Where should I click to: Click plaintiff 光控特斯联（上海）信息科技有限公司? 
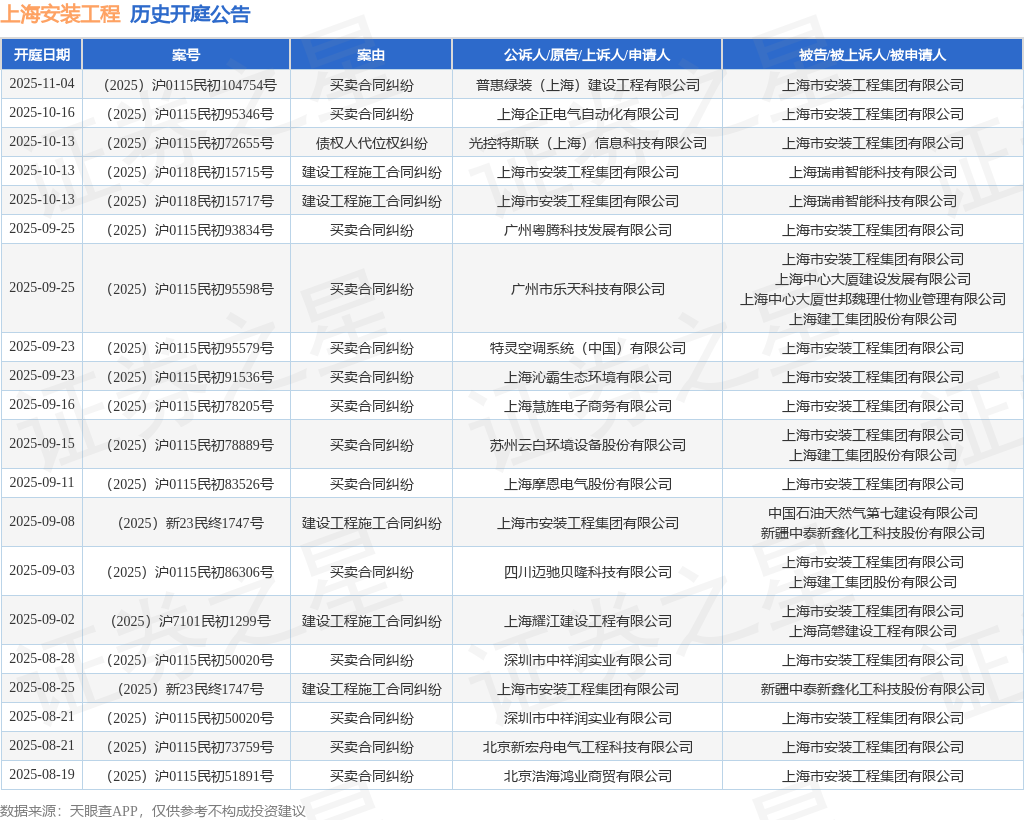[588, 143]
